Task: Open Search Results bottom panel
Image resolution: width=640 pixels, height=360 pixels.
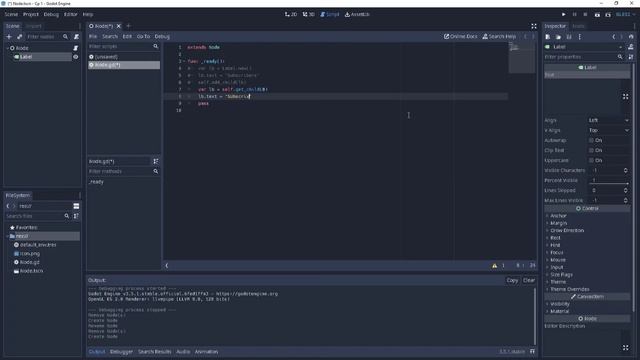Action: pos(155,351)
